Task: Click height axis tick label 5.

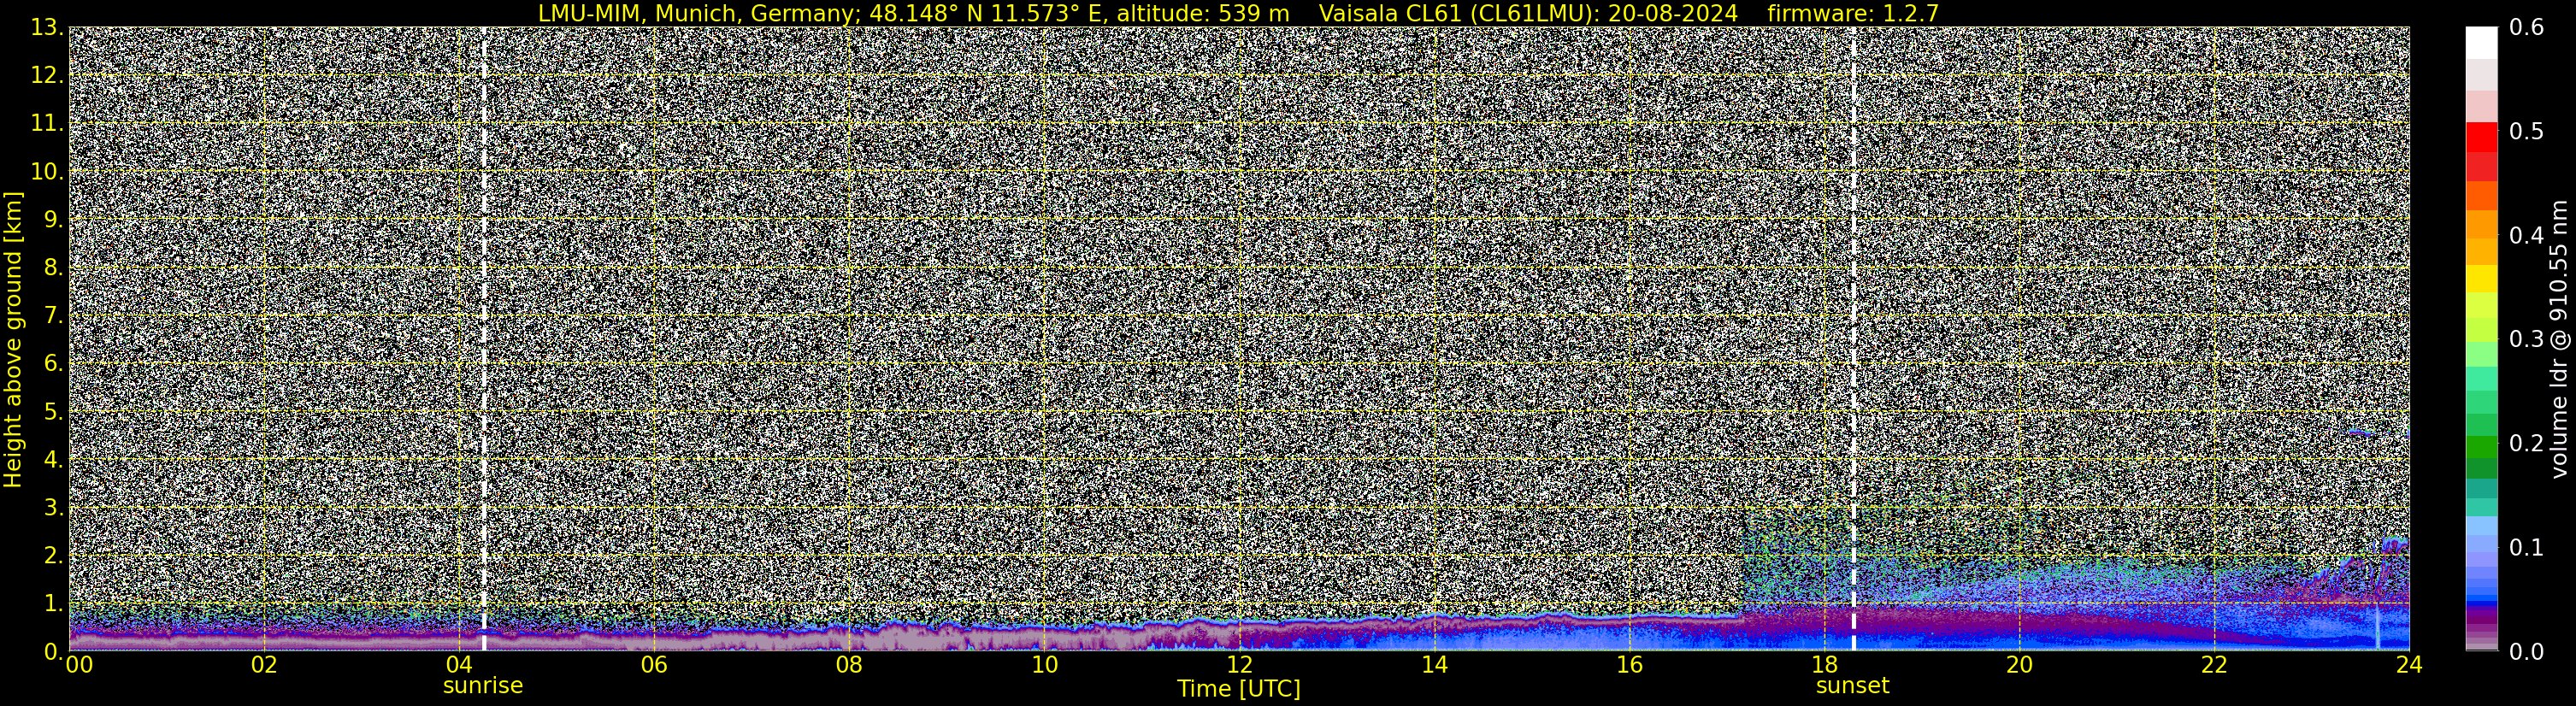Action: (x=52, y=412)
